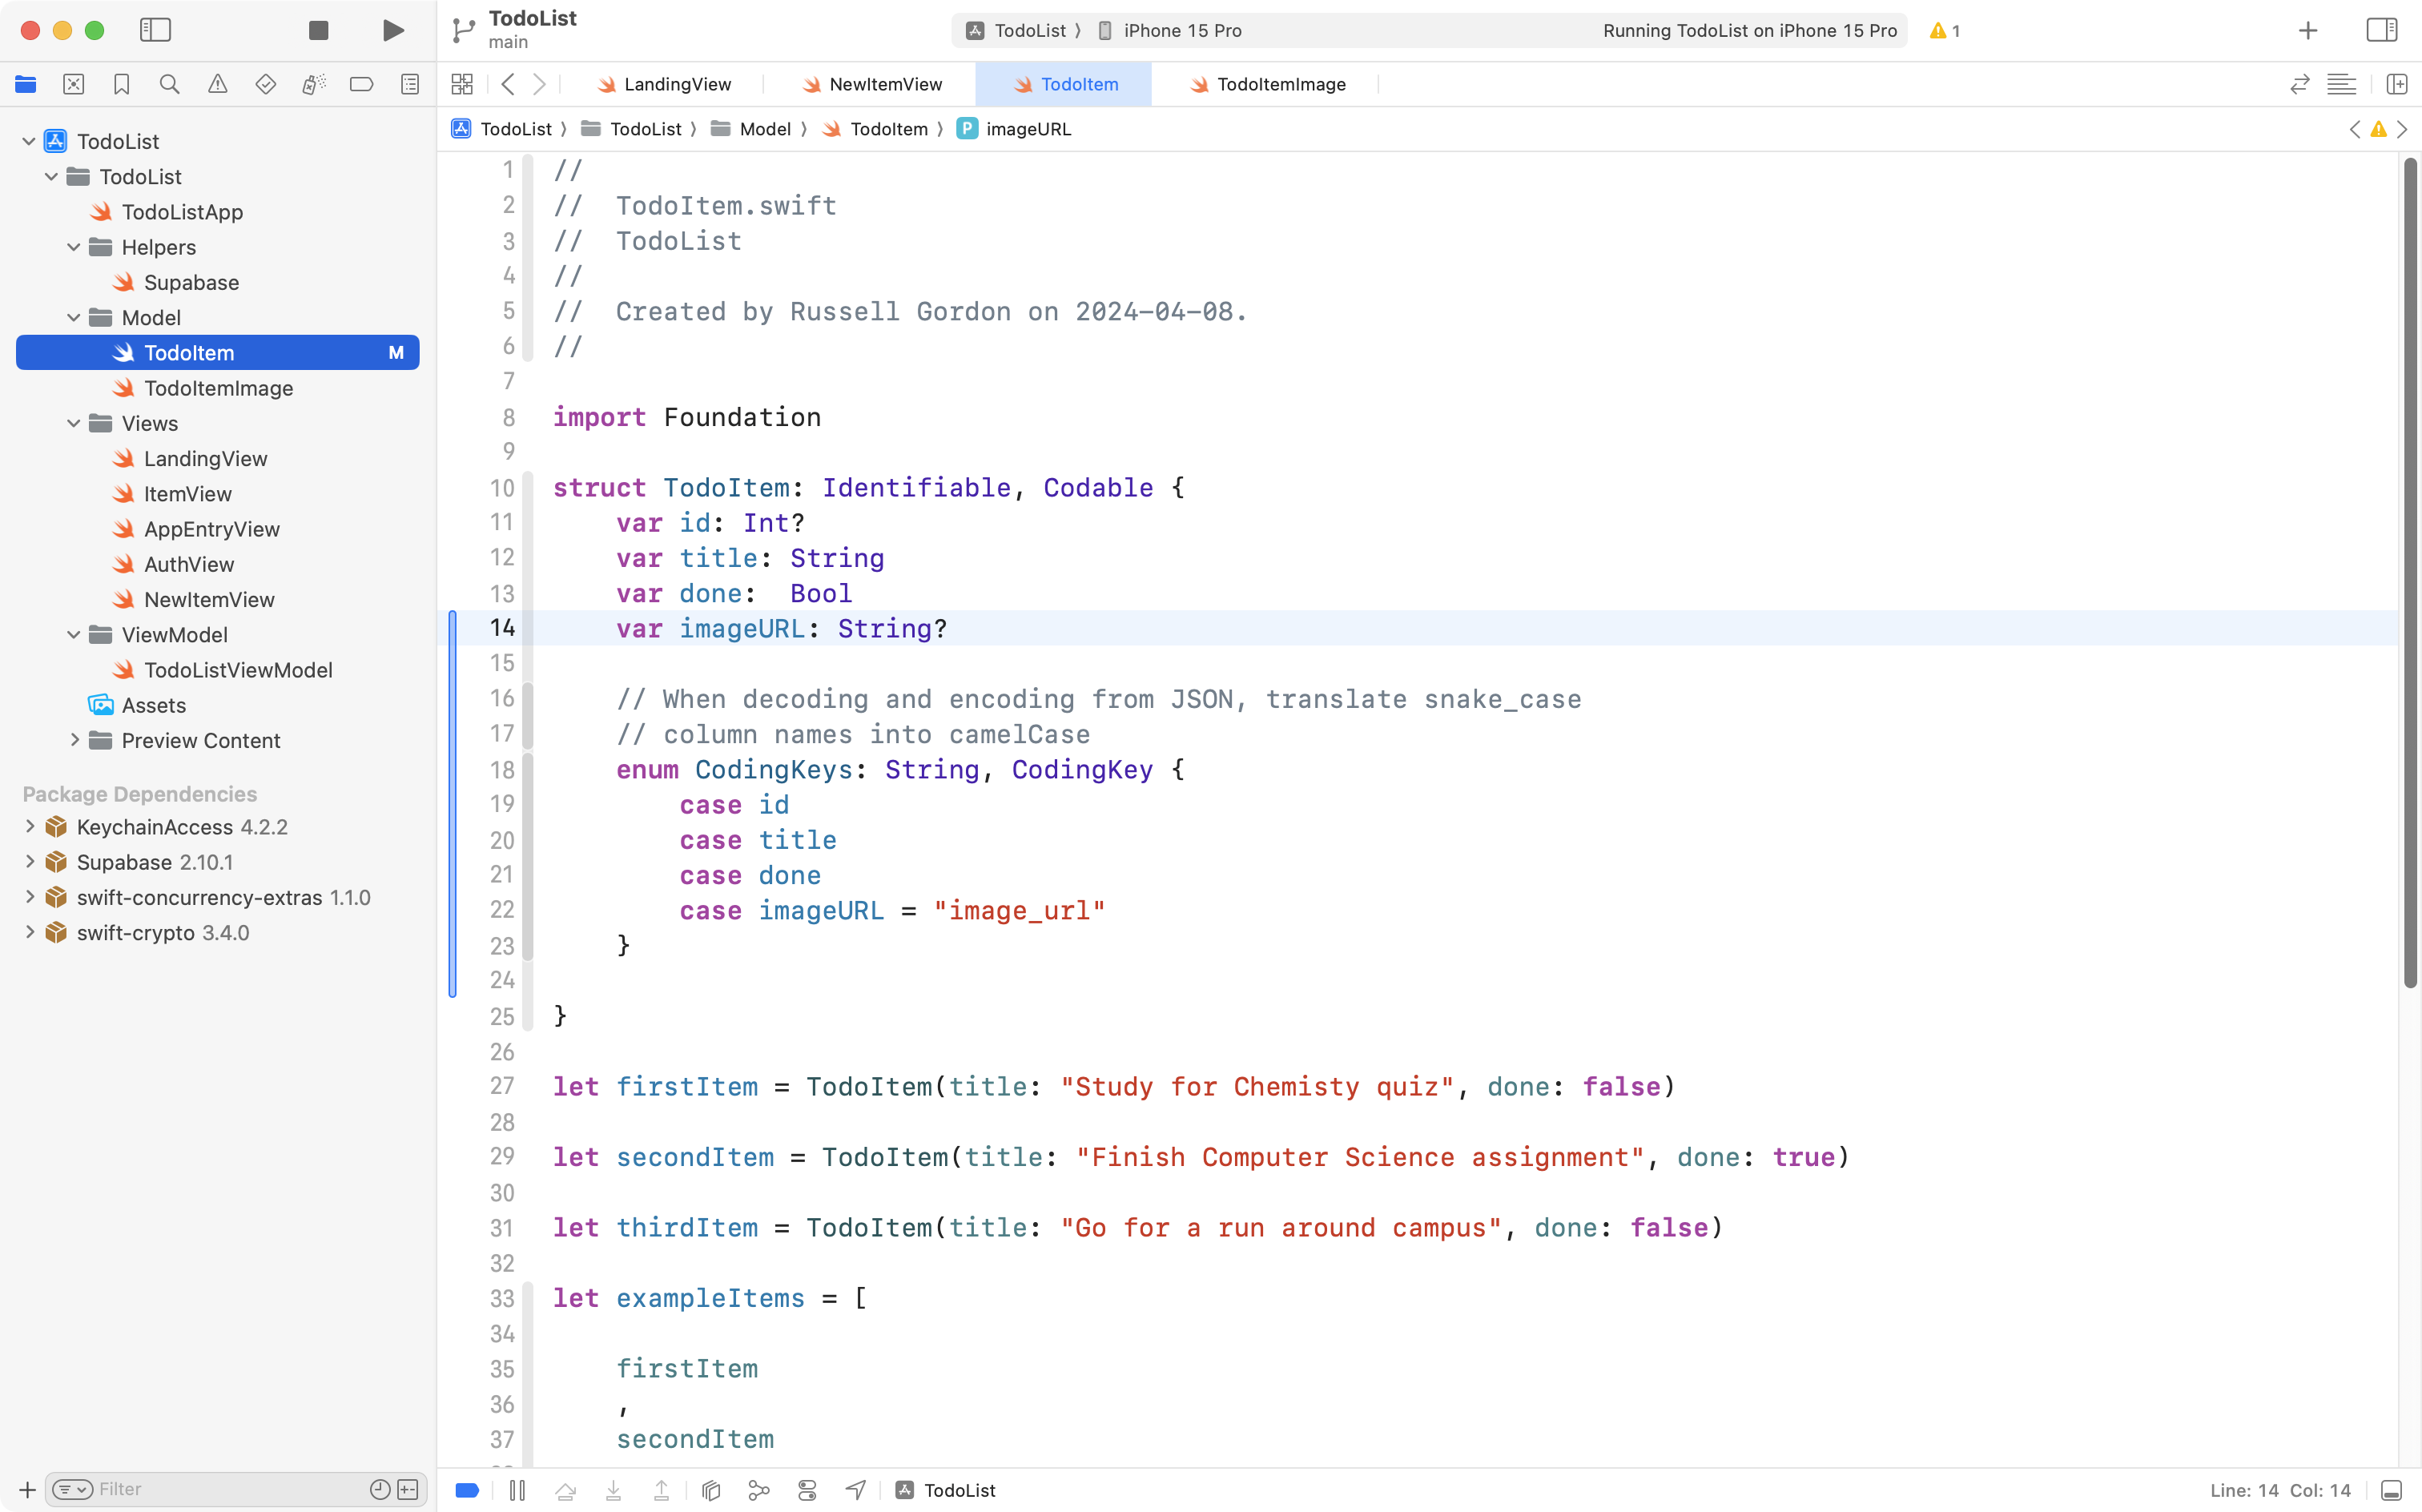Pause program execution in debug bar
Image resolution: width=2422 pixels, height=1512 pixels.
tap(517, 1490)
